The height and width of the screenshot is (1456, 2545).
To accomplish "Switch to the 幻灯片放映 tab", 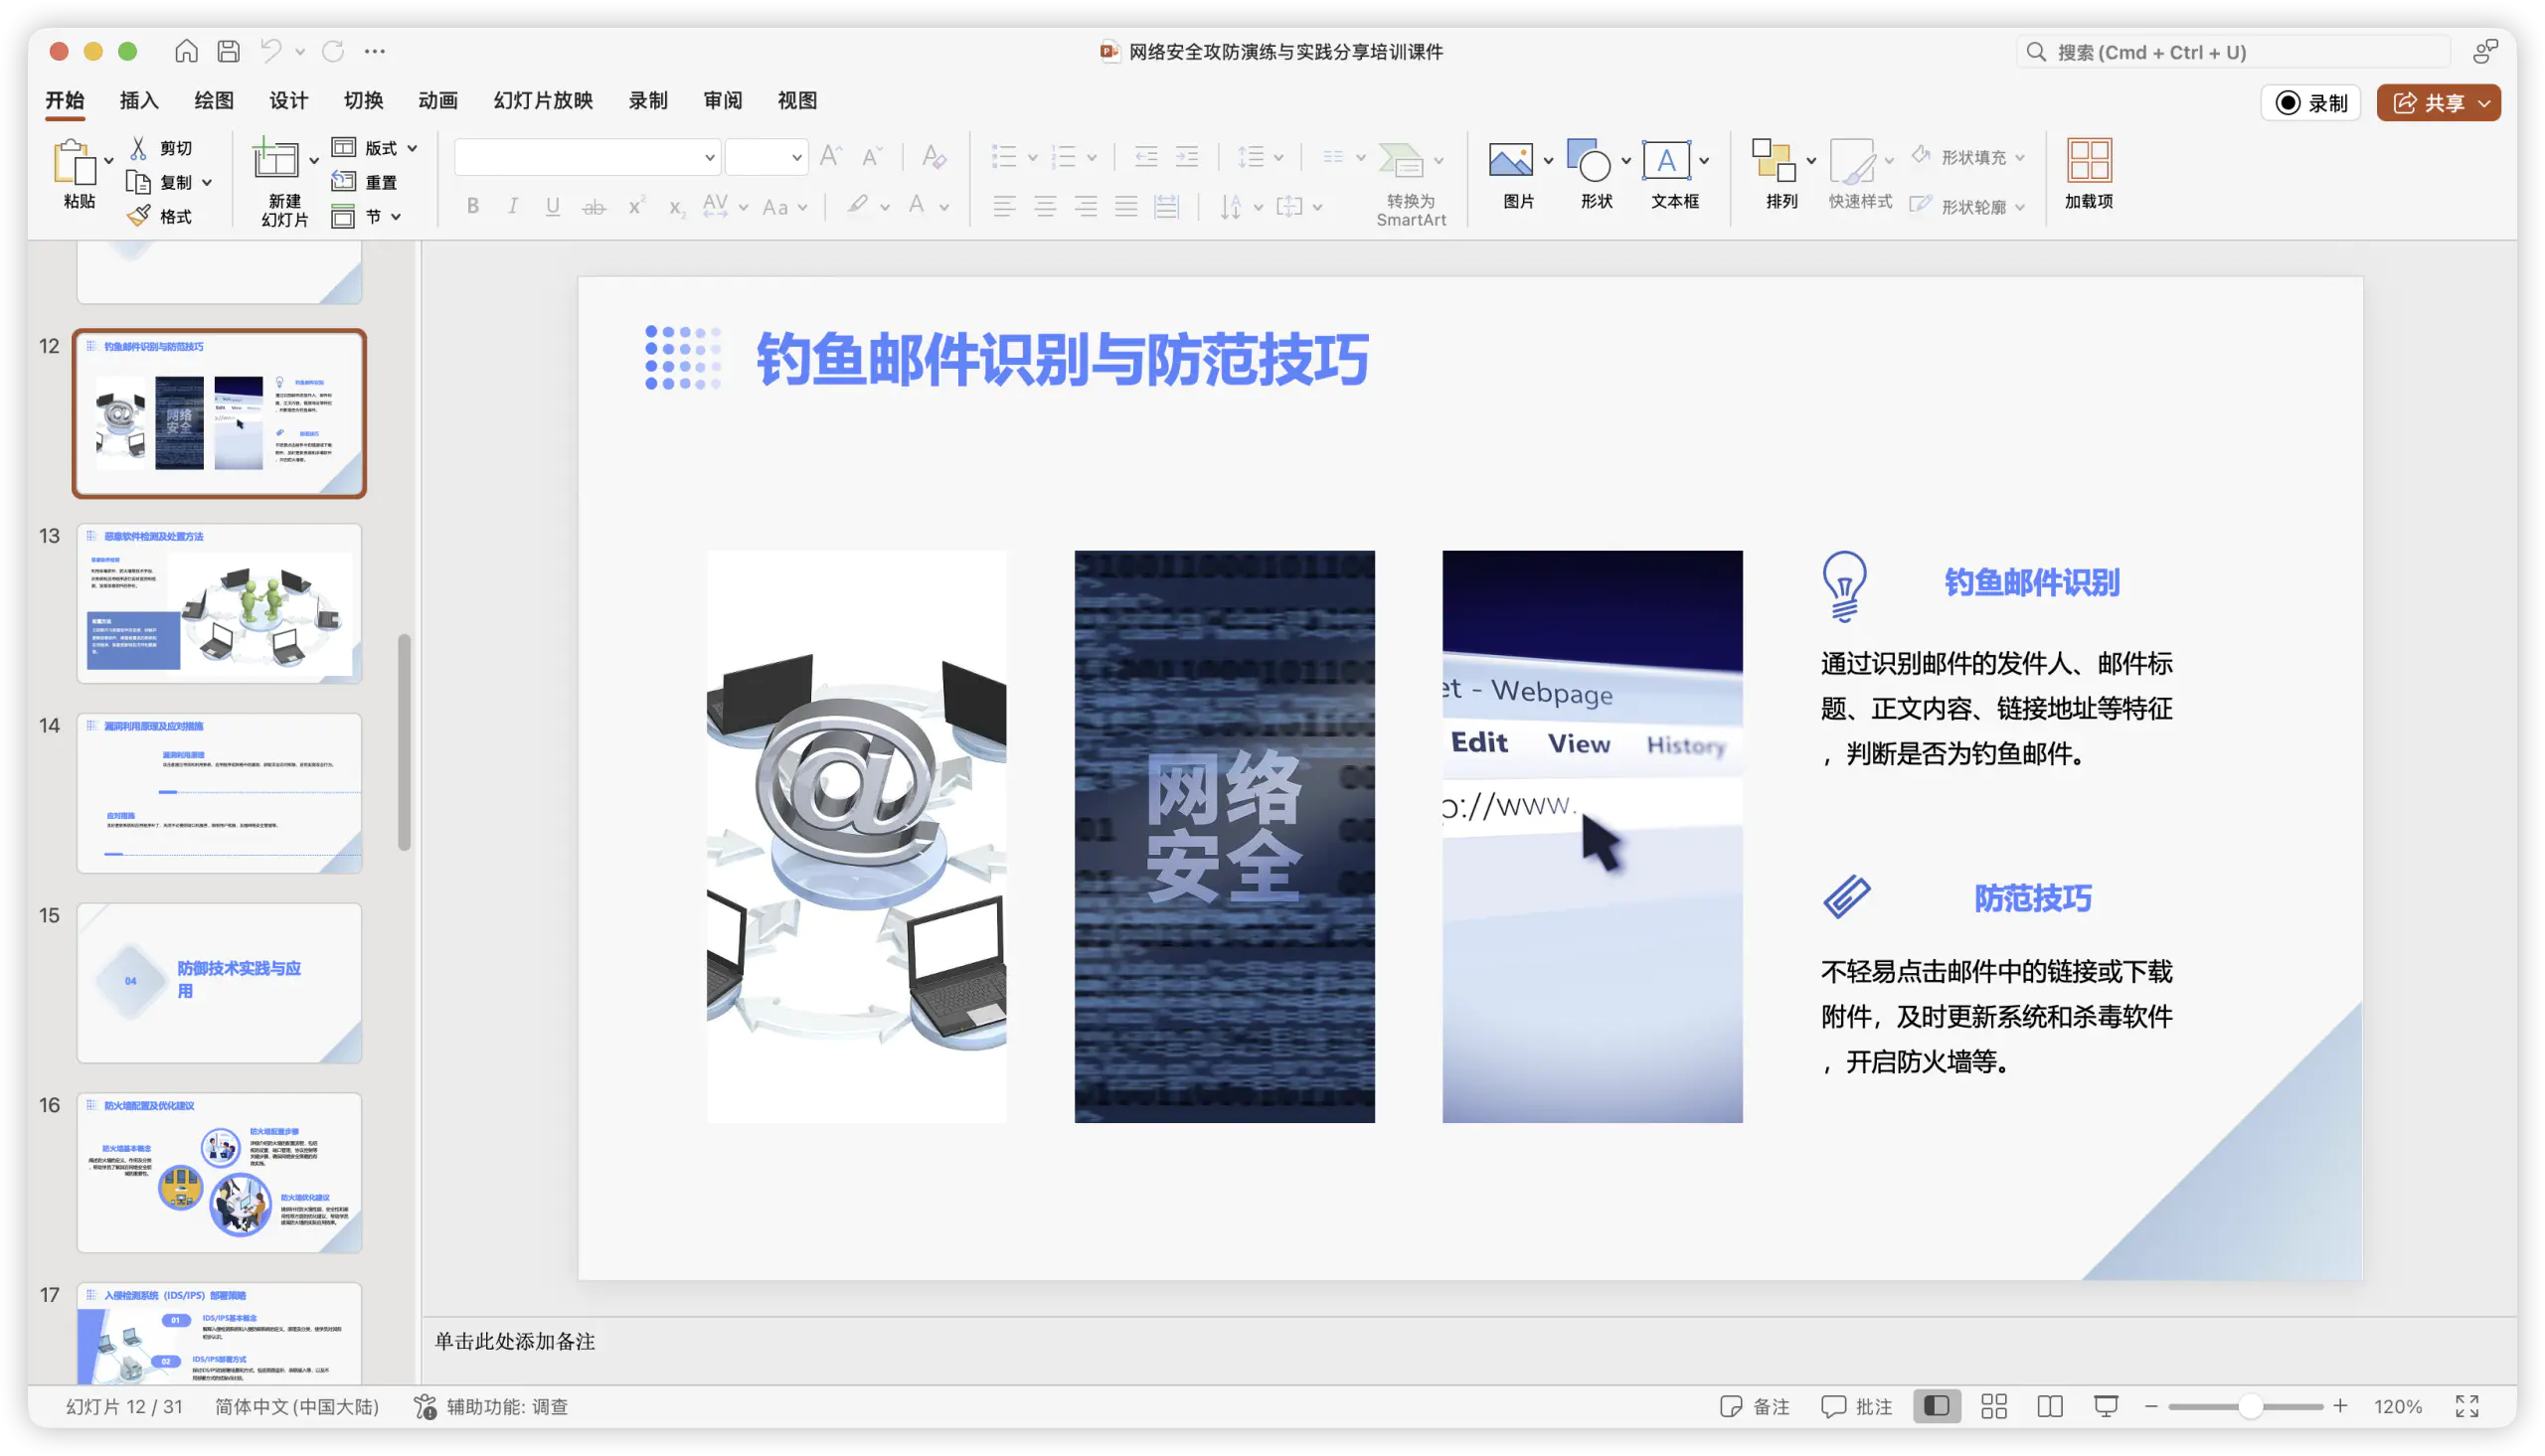I will (543, 100).
